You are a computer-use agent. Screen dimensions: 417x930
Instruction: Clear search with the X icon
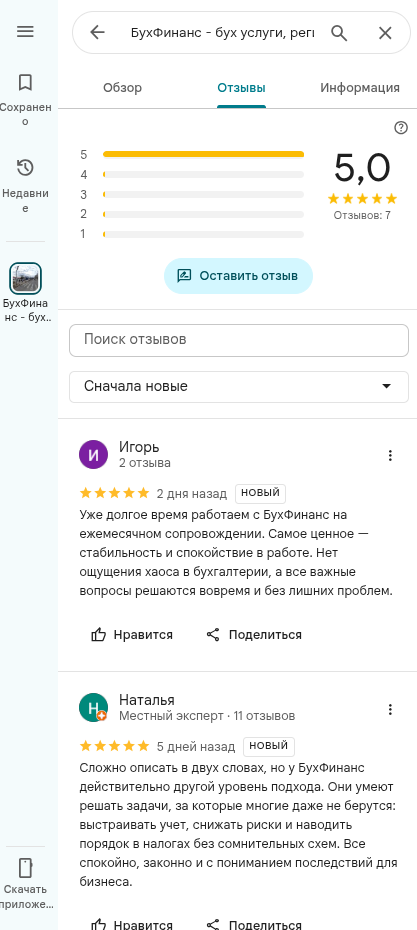385,33
